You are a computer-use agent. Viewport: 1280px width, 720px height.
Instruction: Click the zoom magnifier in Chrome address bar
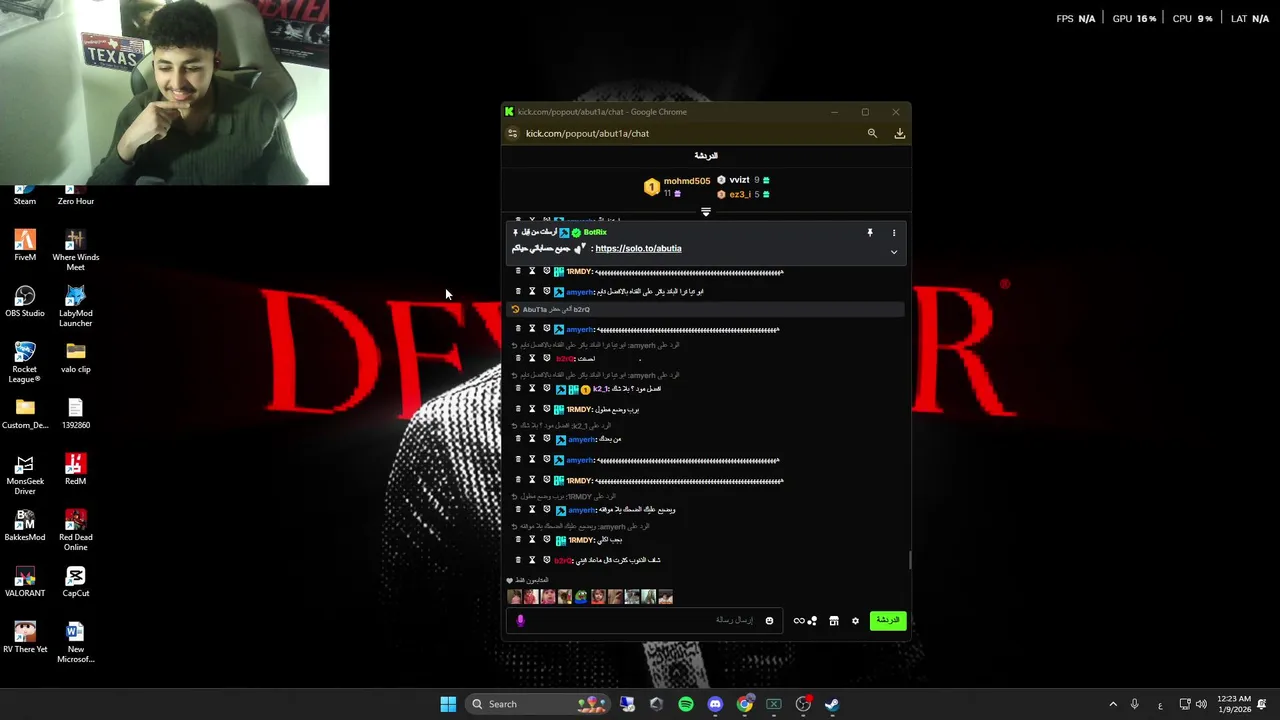pyautogui.click(x=872, y=133)
